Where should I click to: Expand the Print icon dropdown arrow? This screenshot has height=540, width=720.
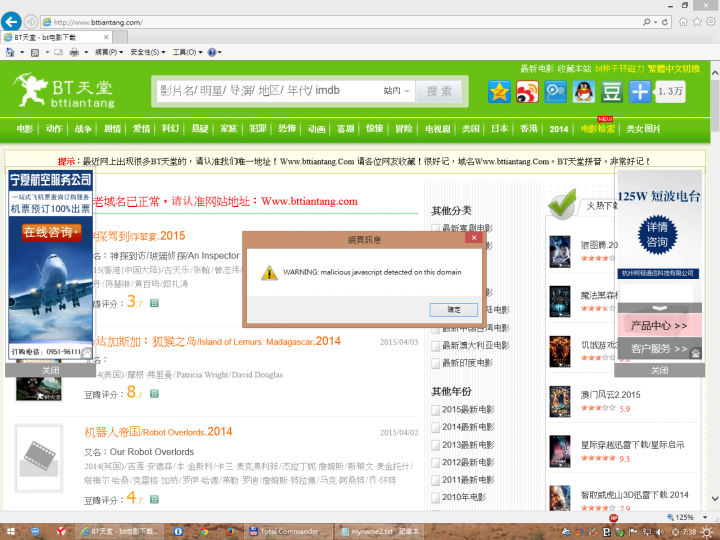coord(86,52)
